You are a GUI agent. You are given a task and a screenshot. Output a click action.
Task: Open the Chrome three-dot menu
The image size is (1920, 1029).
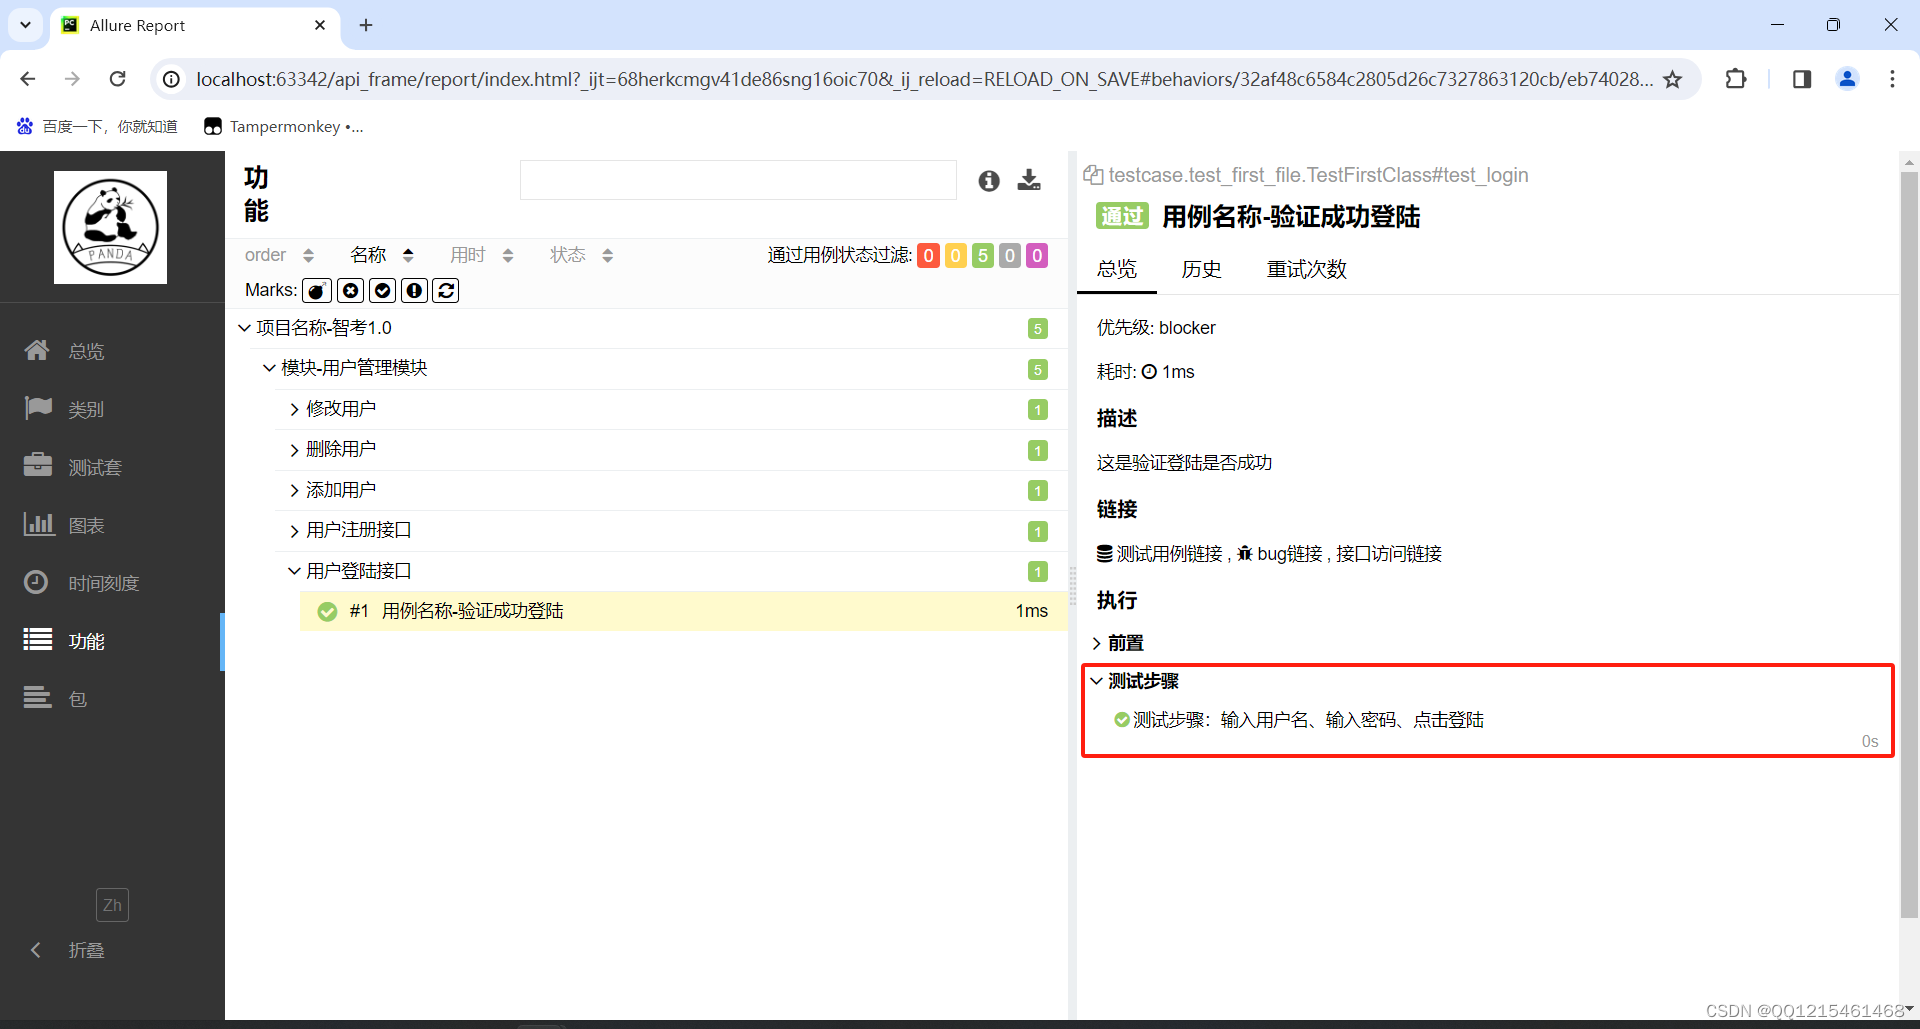click(x=1892, y=79)
